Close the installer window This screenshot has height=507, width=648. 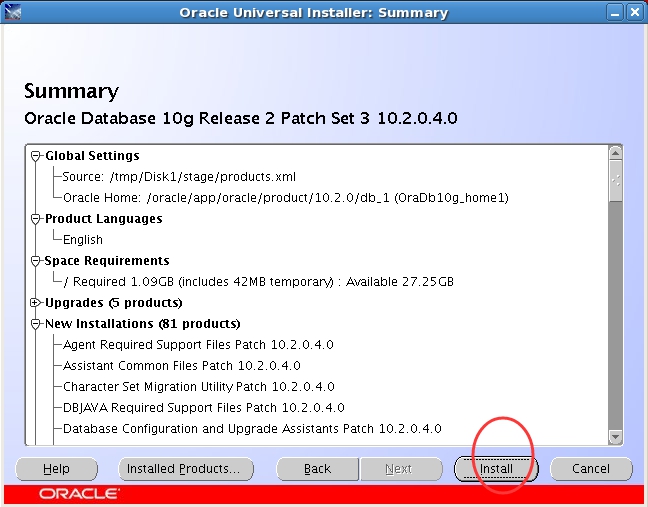click(634, 12)
